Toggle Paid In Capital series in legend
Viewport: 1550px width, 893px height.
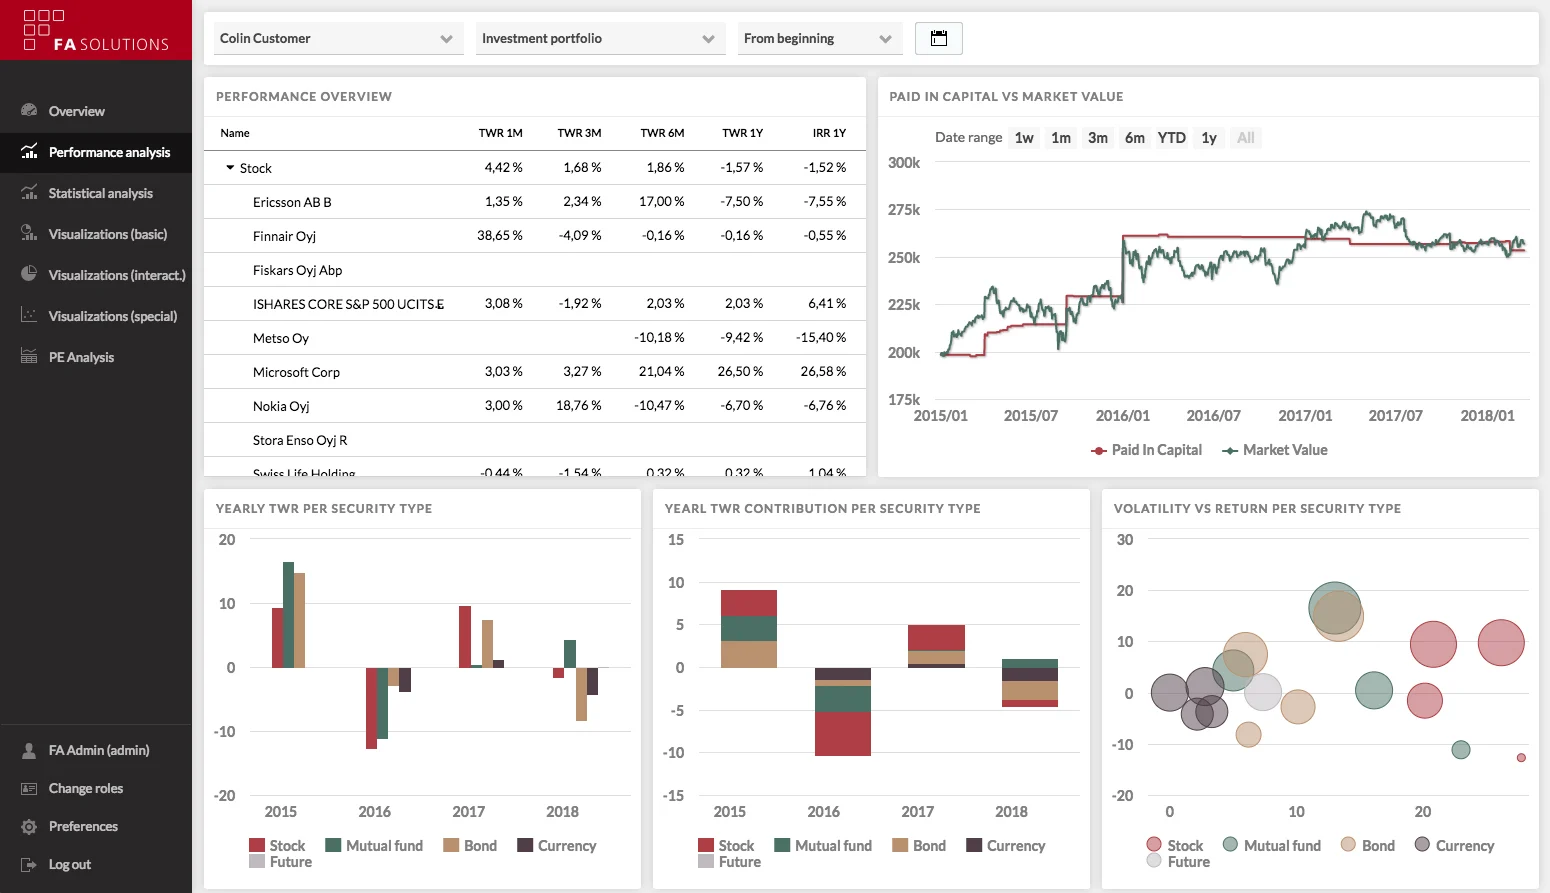click(x=1146, y=450)
